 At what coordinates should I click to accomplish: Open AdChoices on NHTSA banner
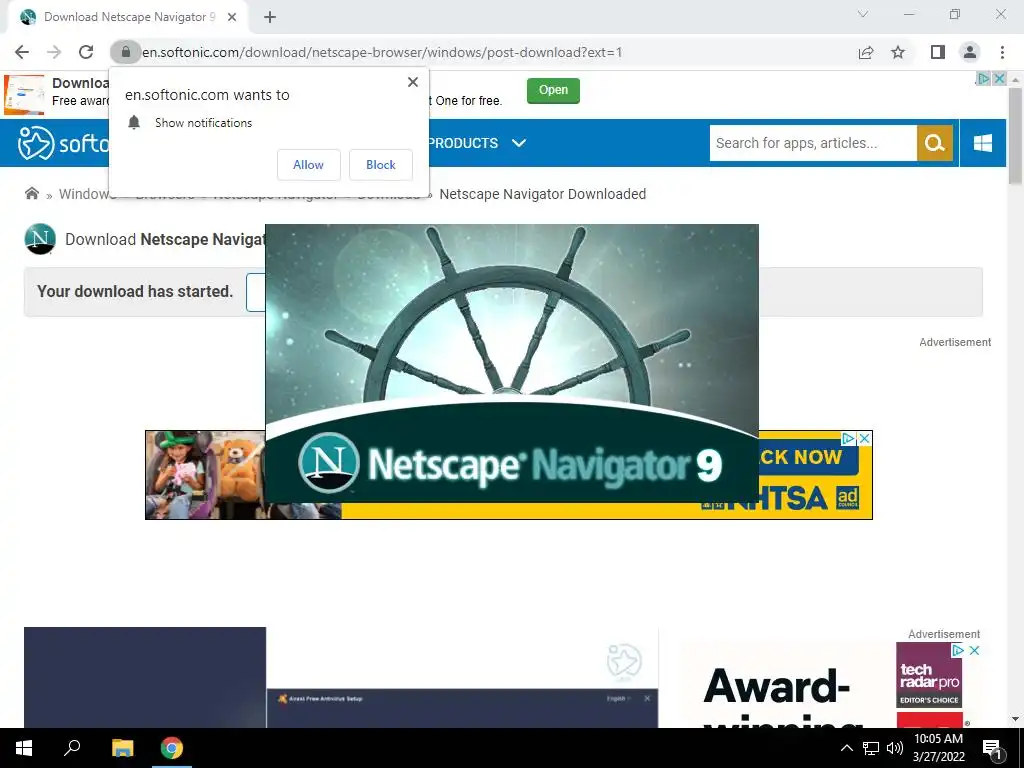(x=848, y=438)
